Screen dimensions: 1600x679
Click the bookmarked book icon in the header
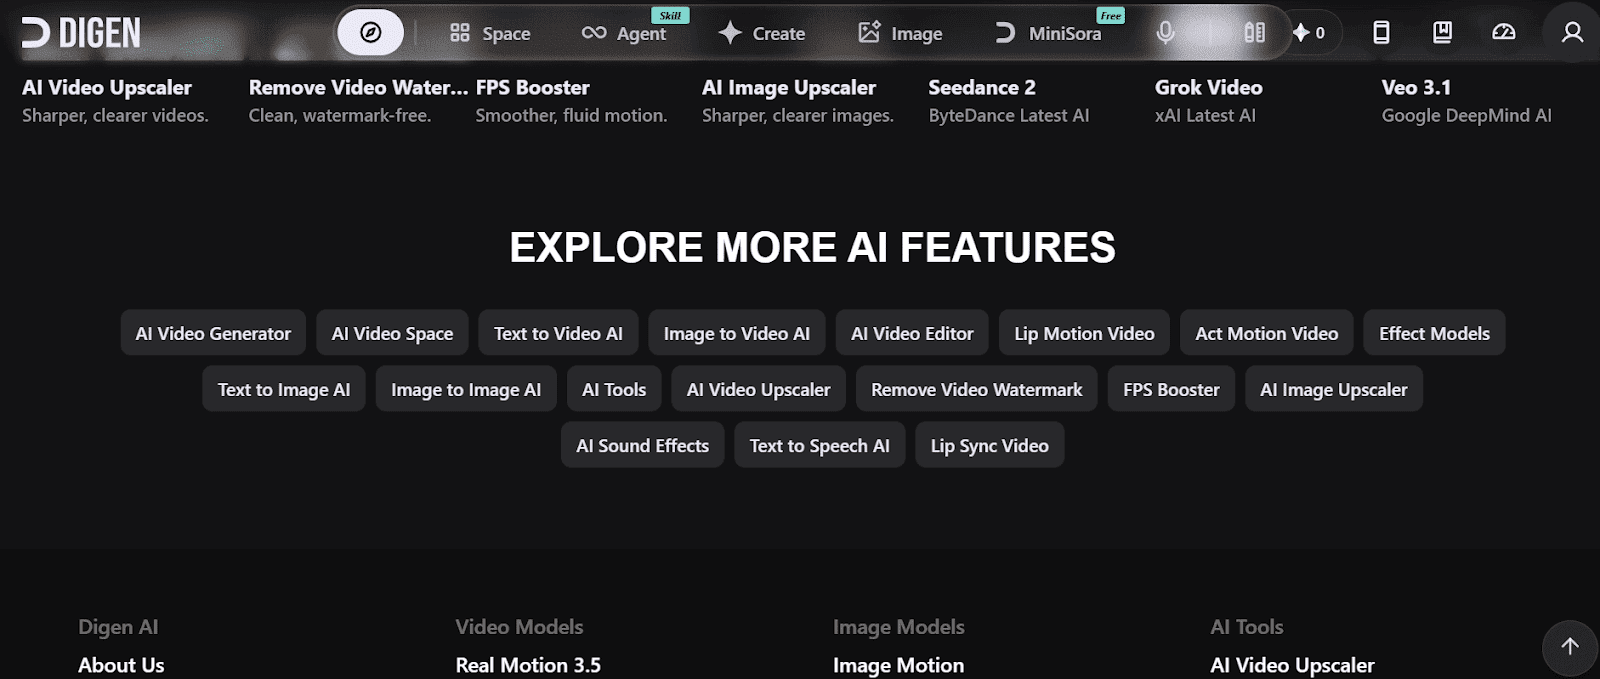[x=1442, y=33]
